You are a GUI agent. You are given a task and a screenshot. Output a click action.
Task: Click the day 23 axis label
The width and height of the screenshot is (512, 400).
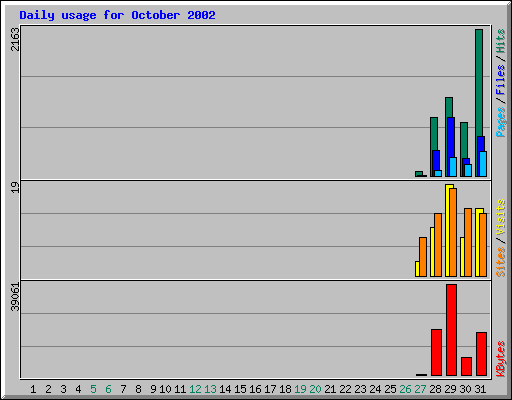[360, 389]
